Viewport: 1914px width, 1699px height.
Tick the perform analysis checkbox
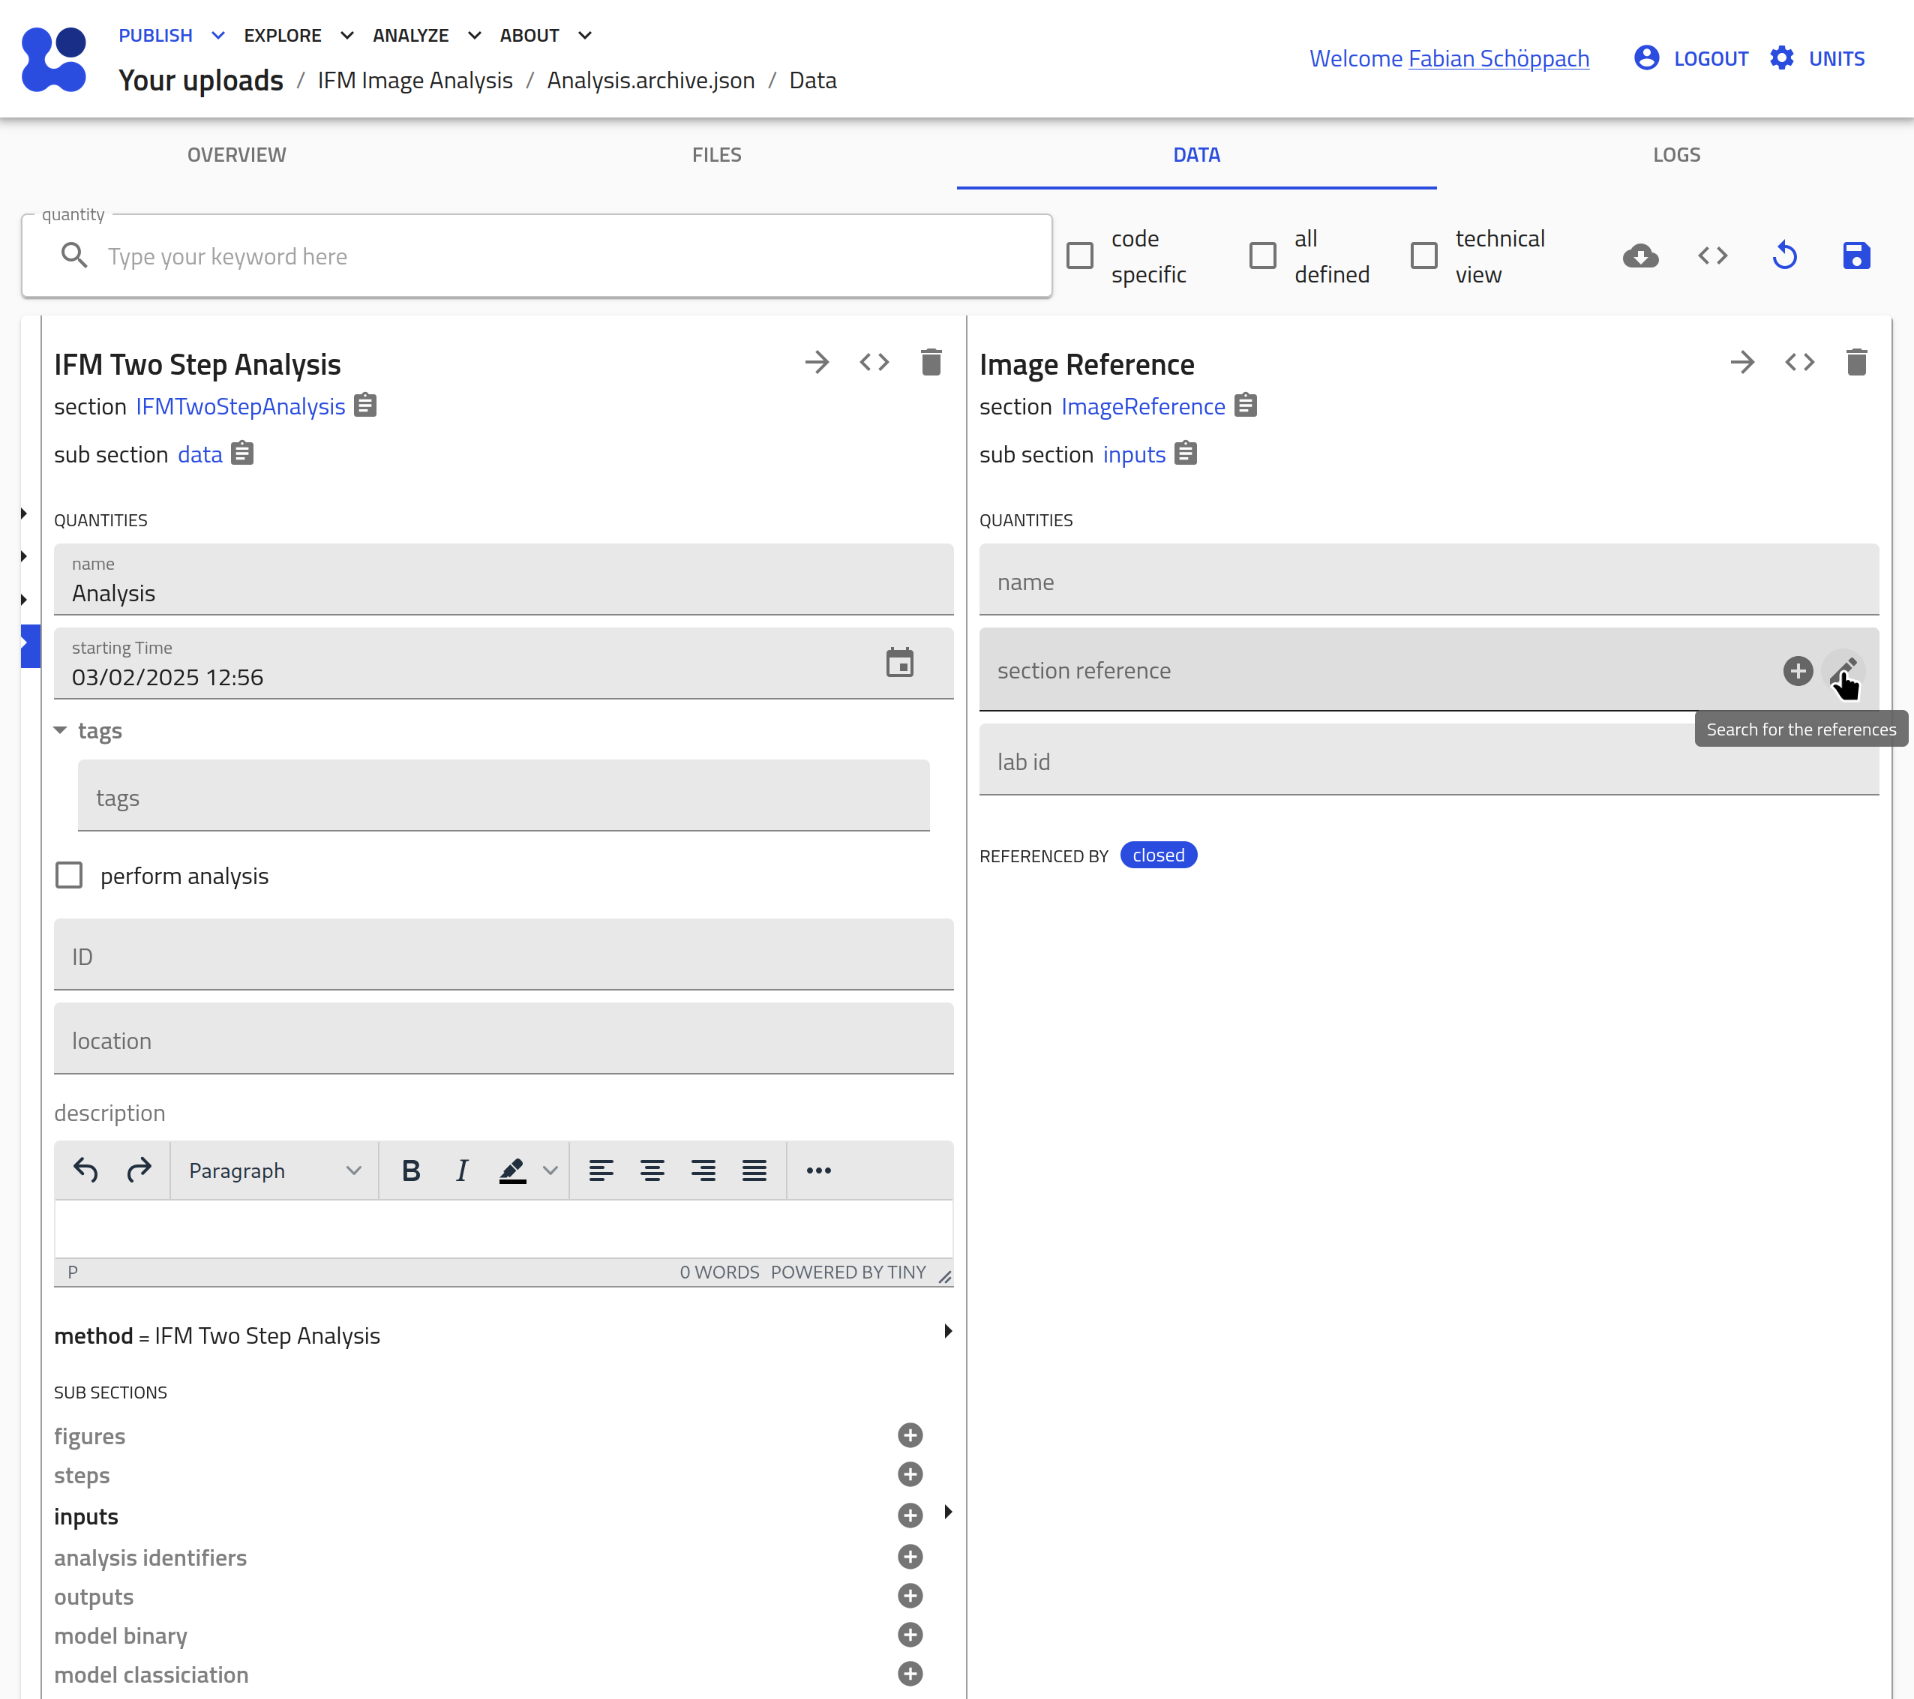(x=69, y=876)
